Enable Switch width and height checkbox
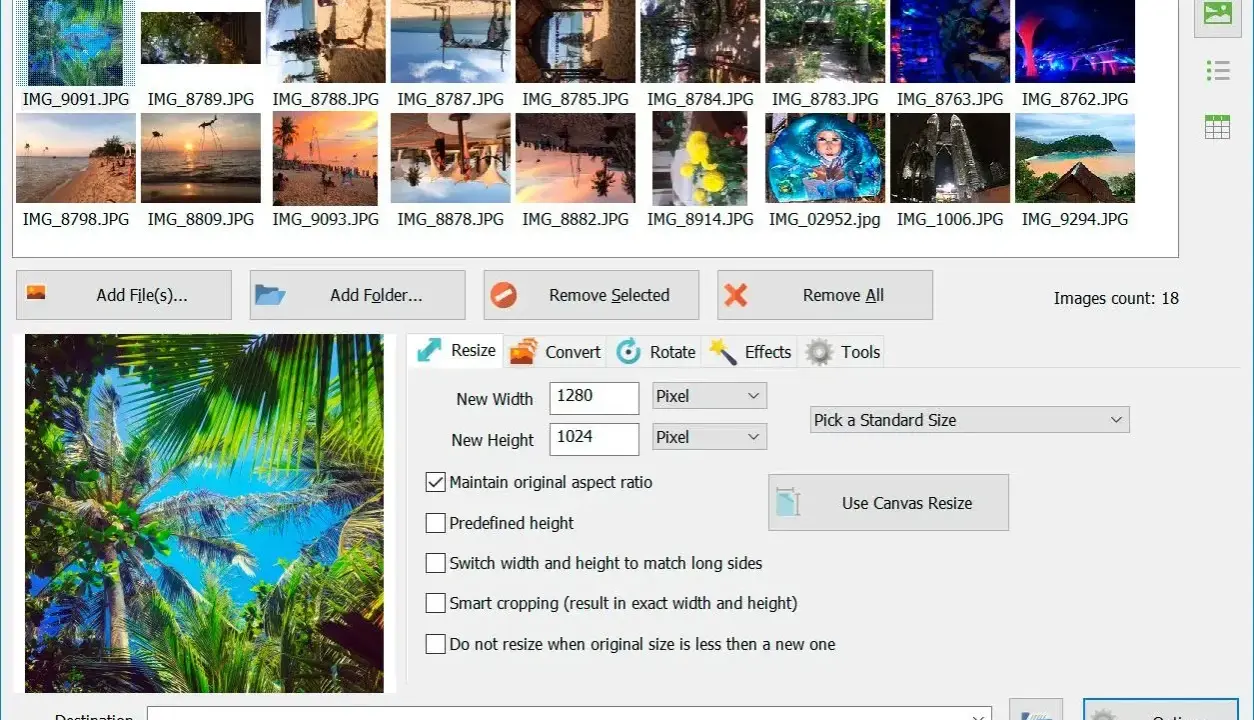The image size is (1254, 720). pyautogui.click(x=435, y=563)
